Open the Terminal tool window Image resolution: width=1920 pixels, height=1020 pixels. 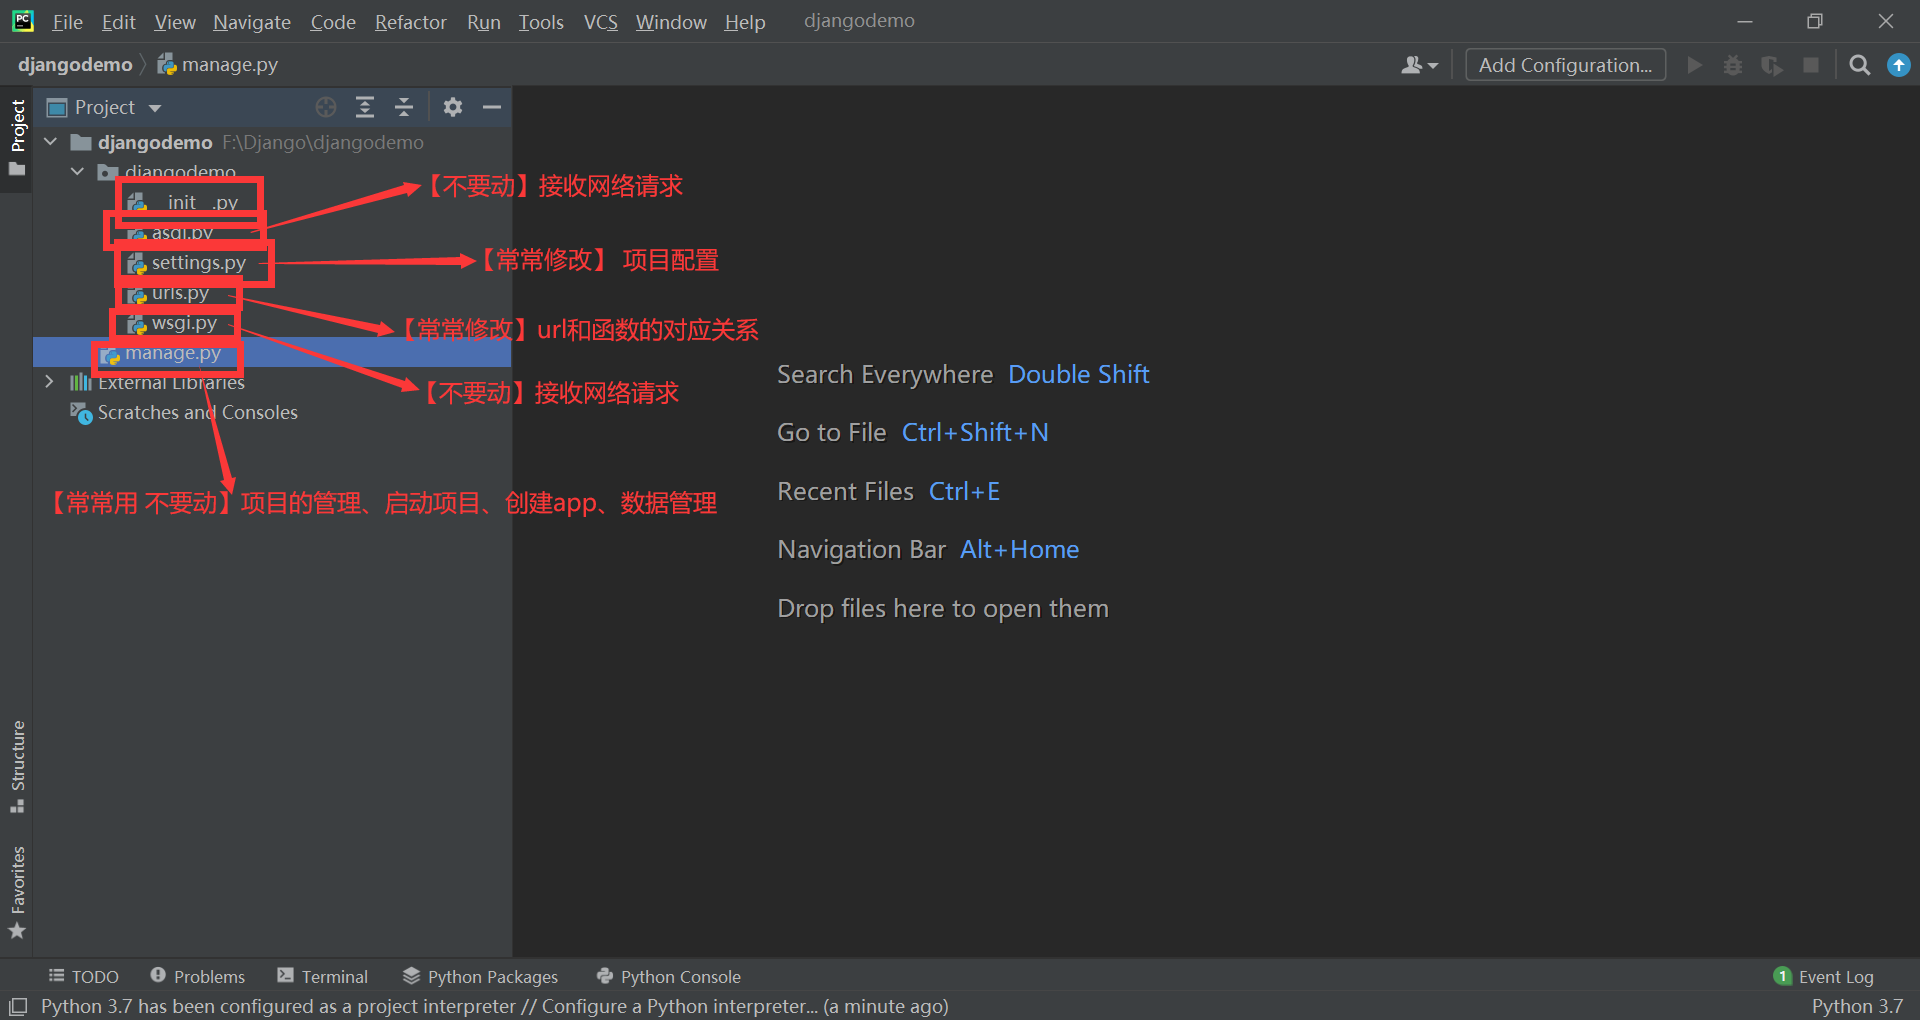pos(323,976)
